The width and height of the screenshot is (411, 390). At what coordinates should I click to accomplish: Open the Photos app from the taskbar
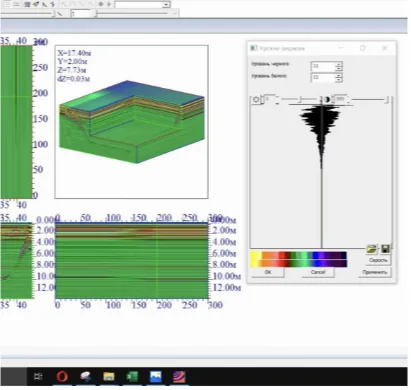point(155,377)
